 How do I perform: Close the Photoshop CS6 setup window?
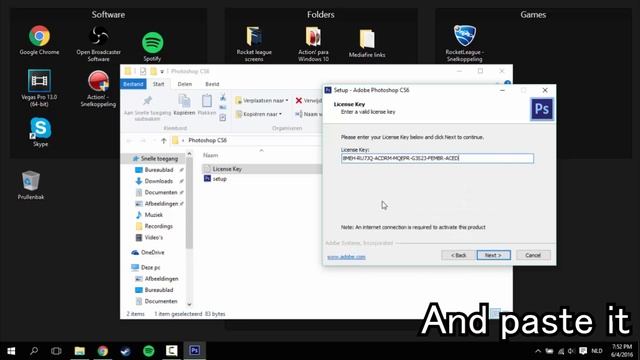point(545,90)
